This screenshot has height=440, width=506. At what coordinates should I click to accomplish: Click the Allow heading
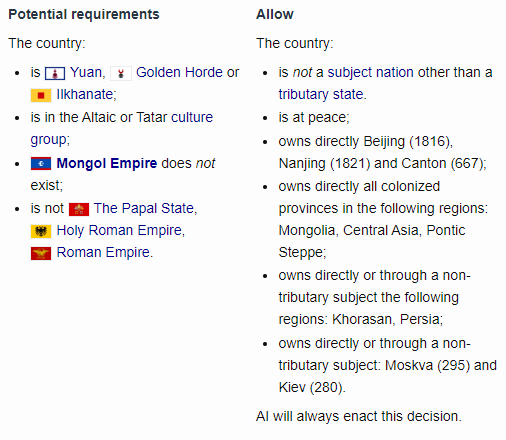[275, 14]
